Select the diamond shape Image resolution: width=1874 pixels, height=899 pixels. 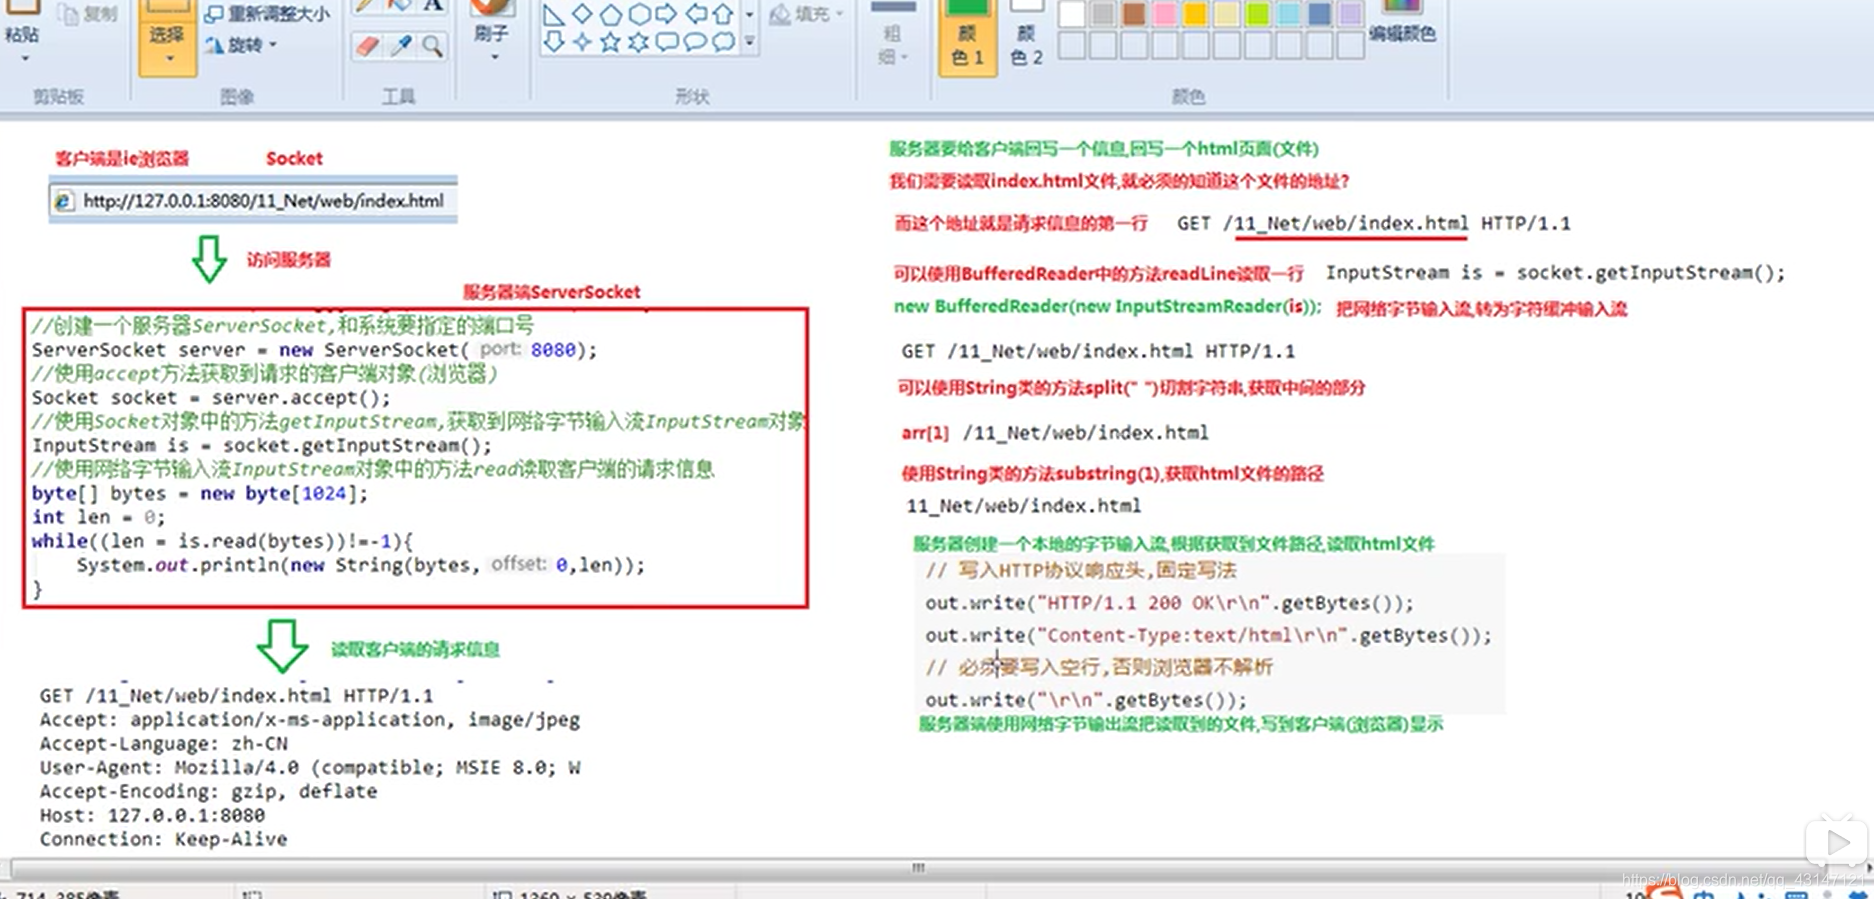click(x=582, y=14)
